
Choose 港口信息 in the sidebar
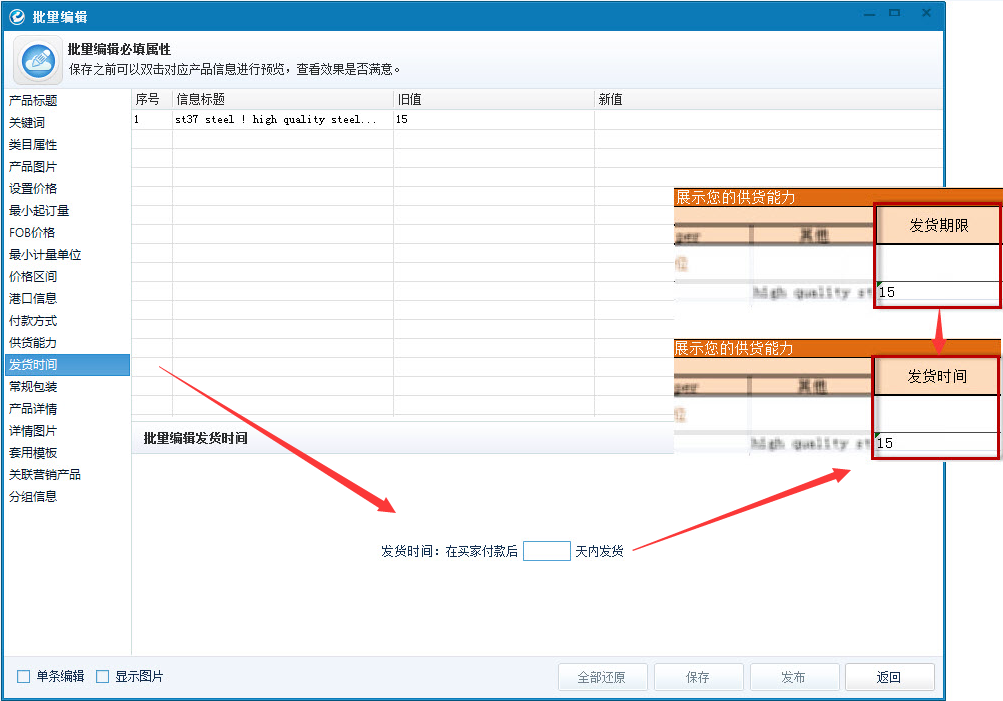(x=33, y=299)
